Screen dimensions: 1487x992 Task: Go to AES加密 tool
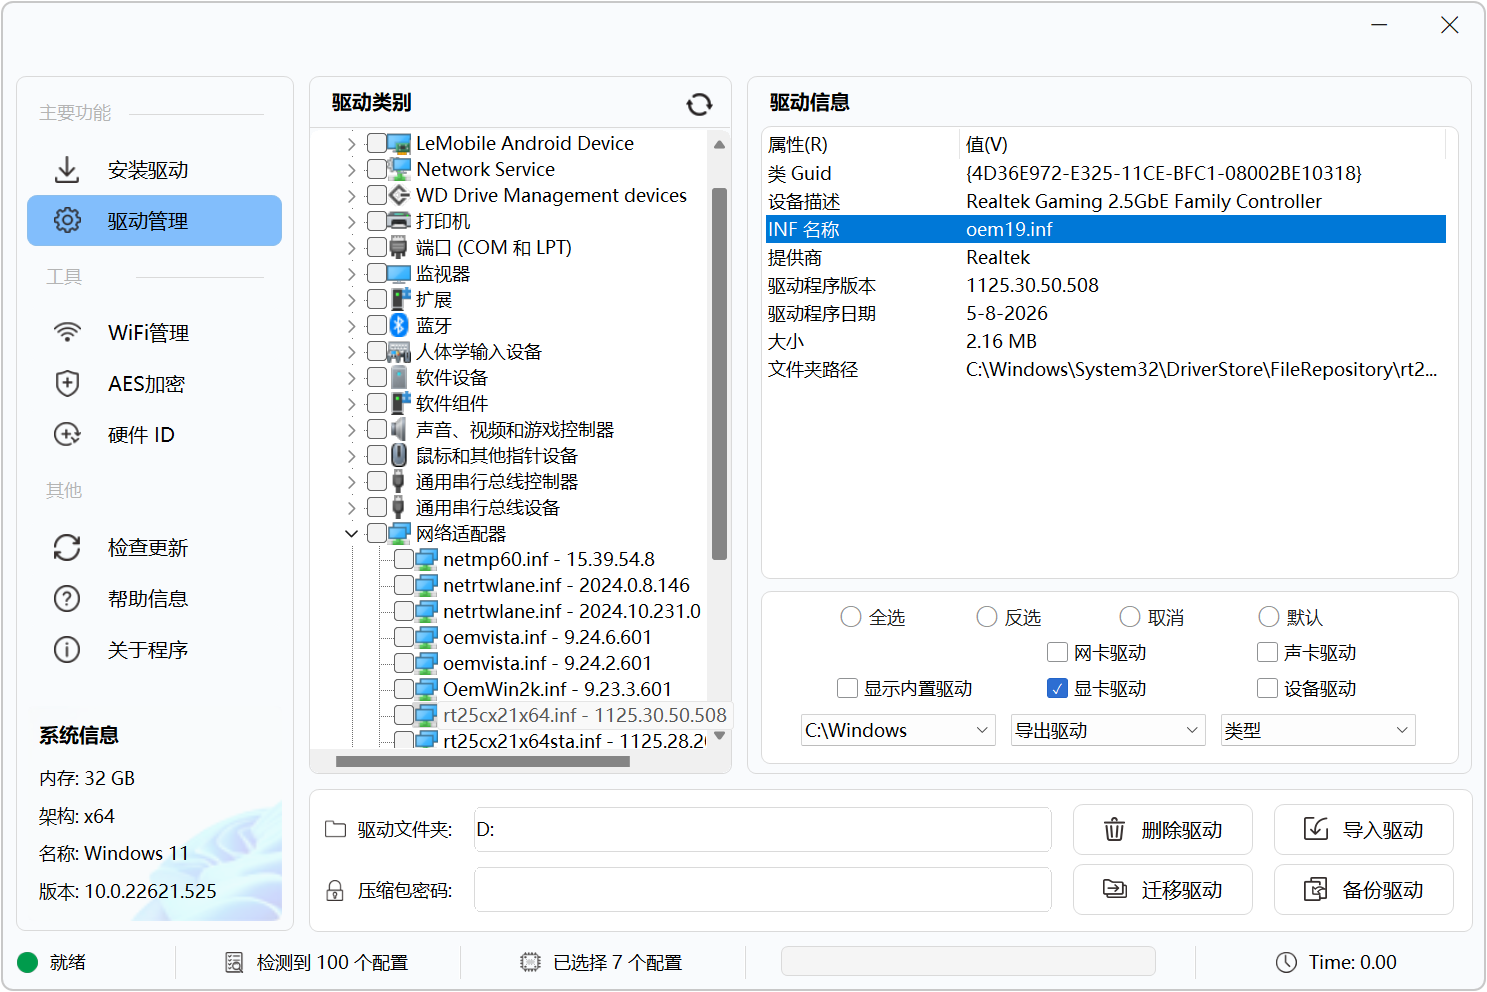tap(154, 383)
